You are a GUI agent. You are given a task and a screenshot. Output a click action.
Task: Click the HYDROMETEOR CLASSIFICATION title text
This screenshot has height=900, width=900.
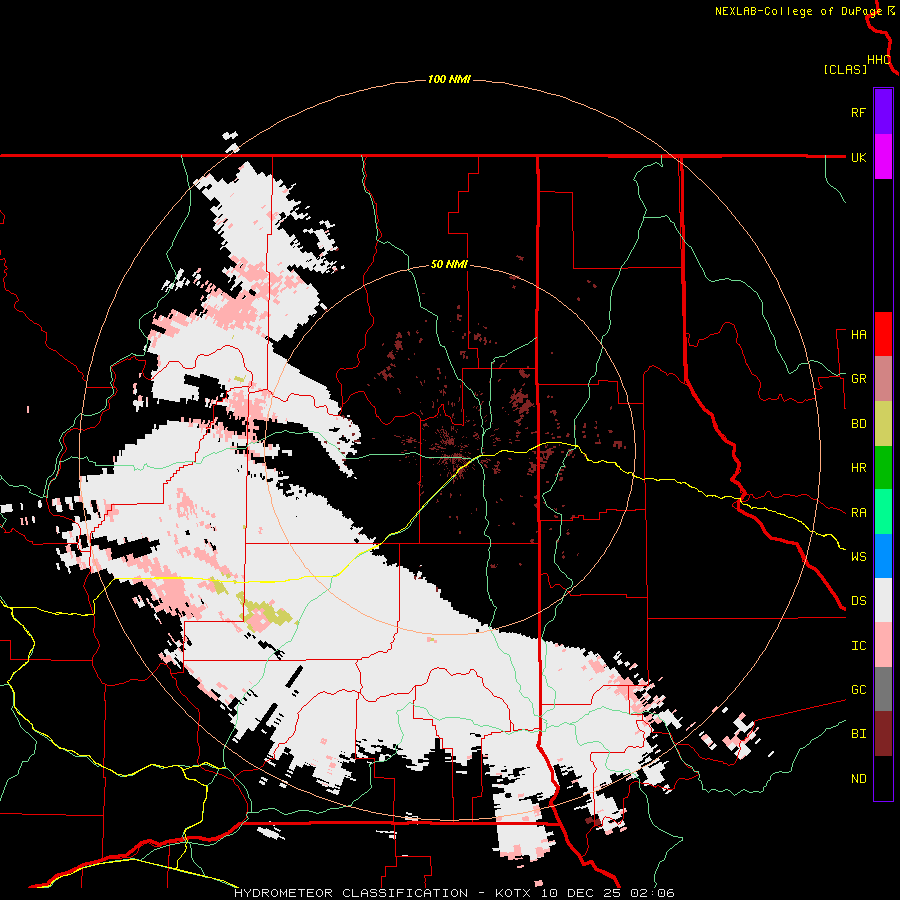pyautogui.click(x=351, y=893)
